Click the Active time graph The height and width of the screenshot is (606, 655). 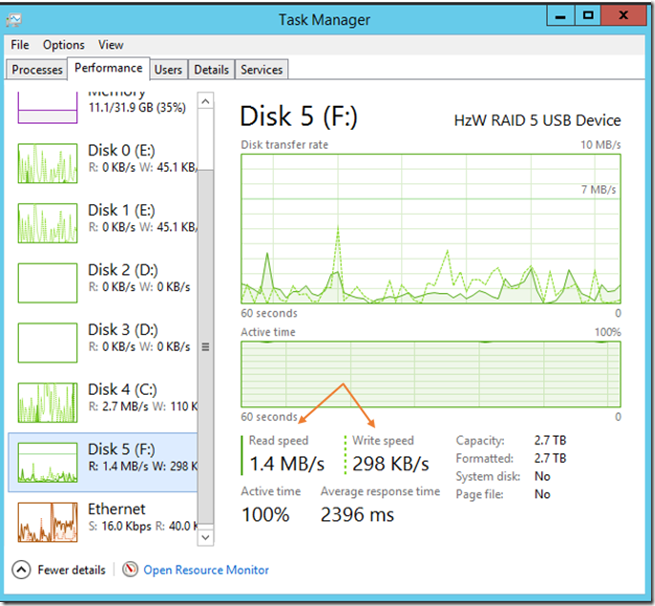coord(431,374)
